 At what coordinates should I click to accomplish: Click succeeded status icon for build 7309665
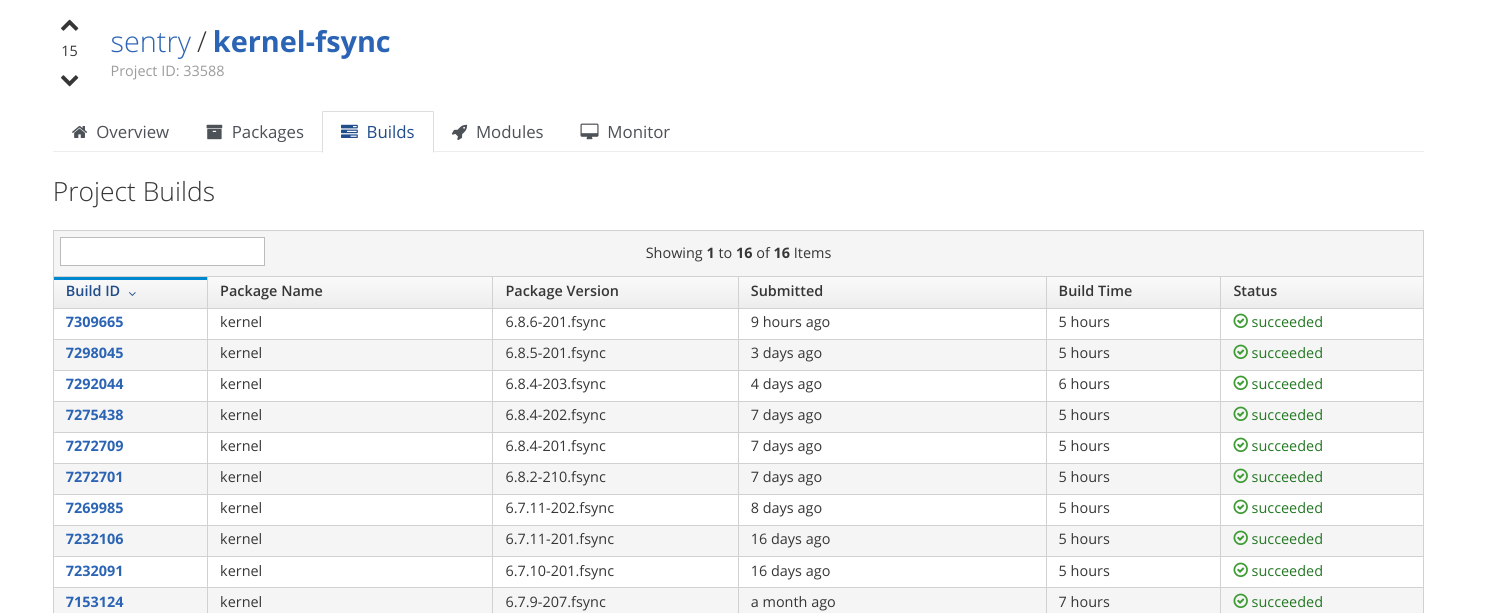tap(1240, 322)
